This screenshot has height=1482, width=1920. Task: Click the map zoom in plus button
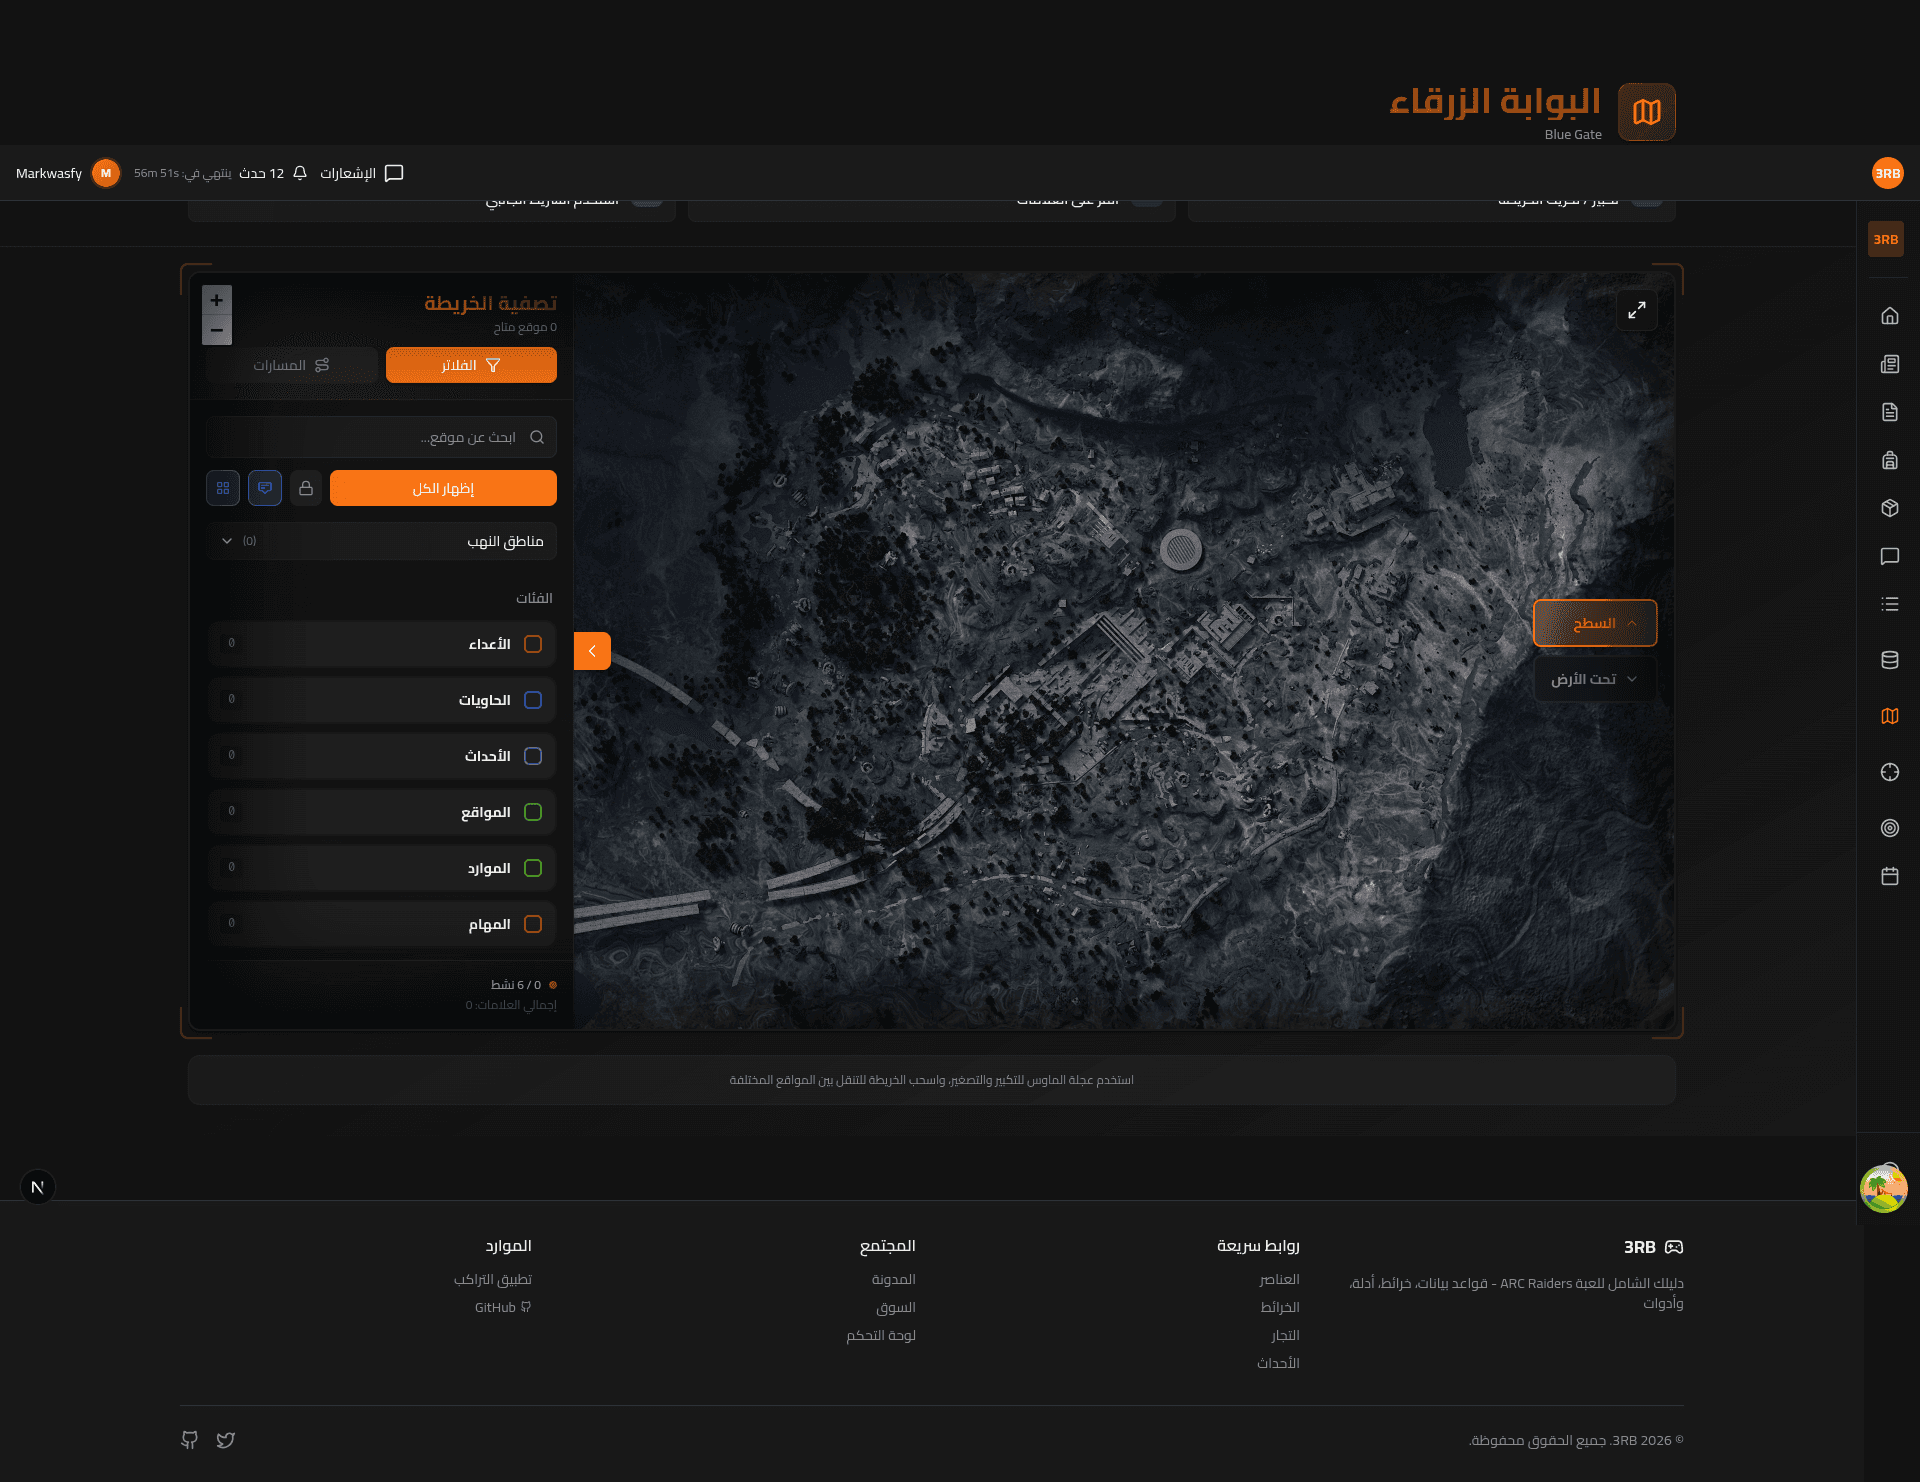click(216, 300)
